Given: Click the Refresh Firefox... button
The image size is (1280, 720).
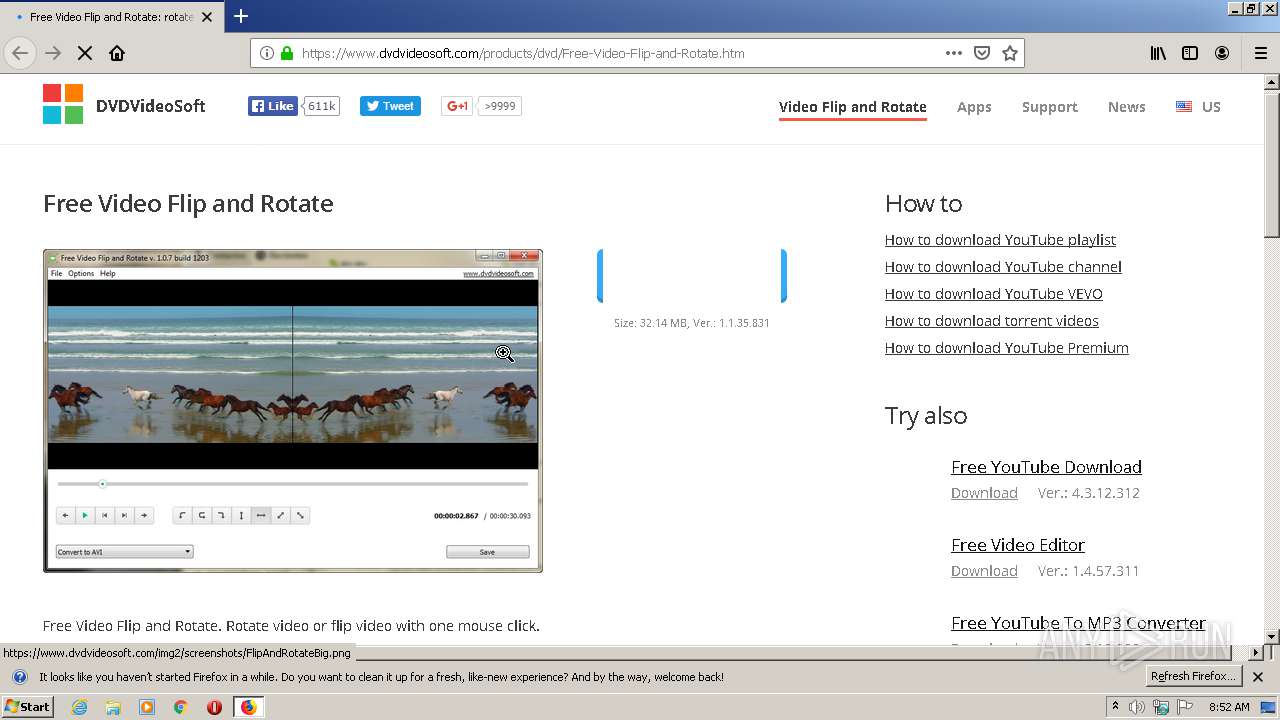Looking at the screenshot, I should [x=1194, y=677].
